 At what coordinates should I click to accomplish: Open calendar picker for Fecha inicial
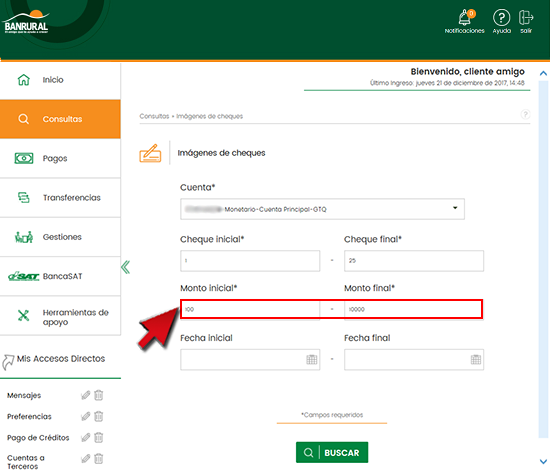coord(311,360)
